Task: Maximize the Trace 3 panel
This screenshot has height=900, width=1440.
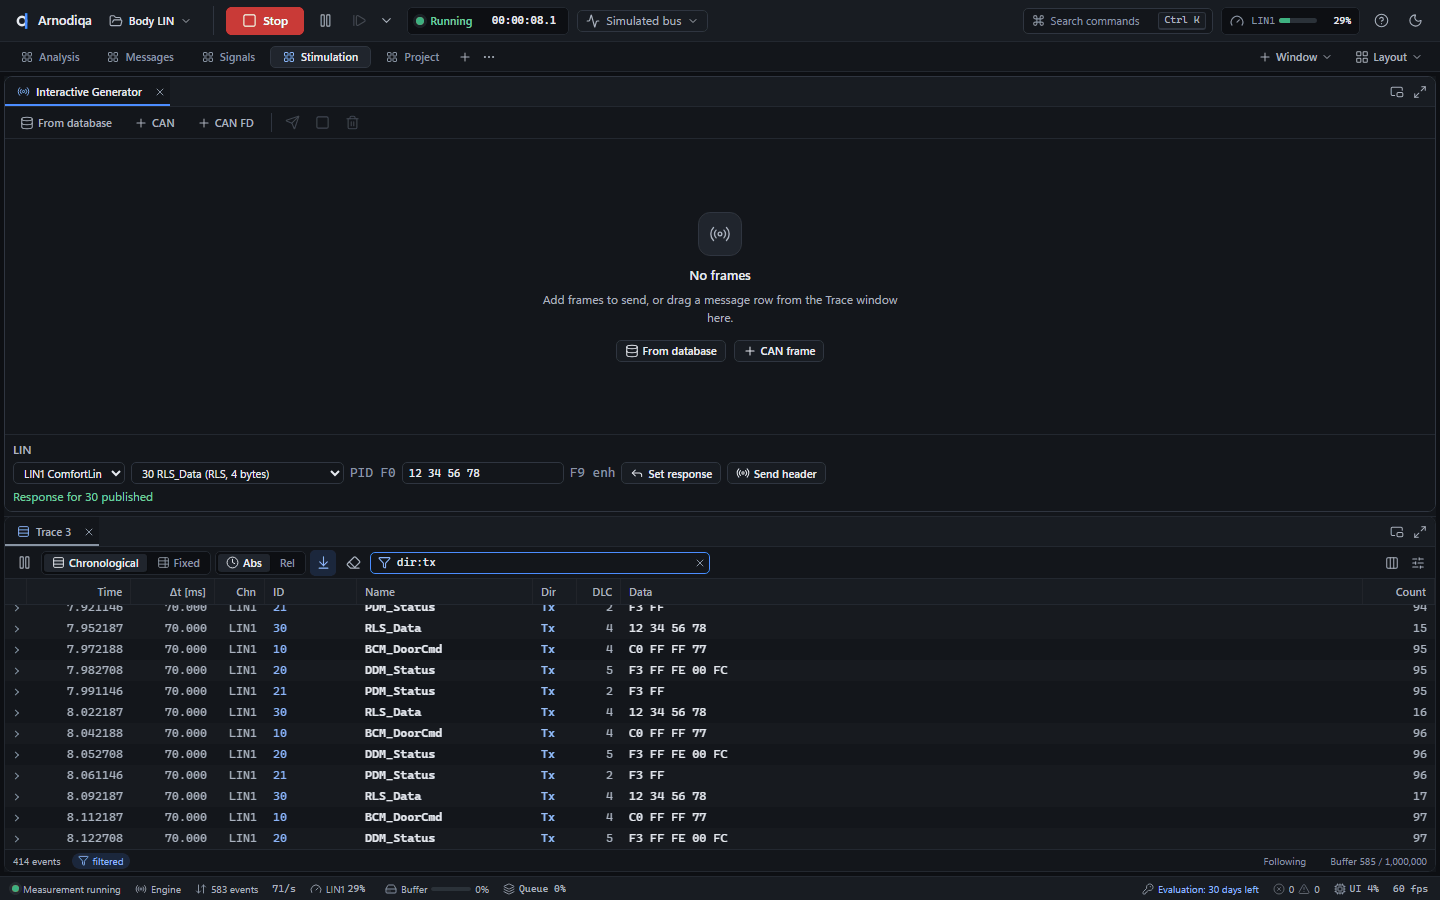Action: [1420, 532]
